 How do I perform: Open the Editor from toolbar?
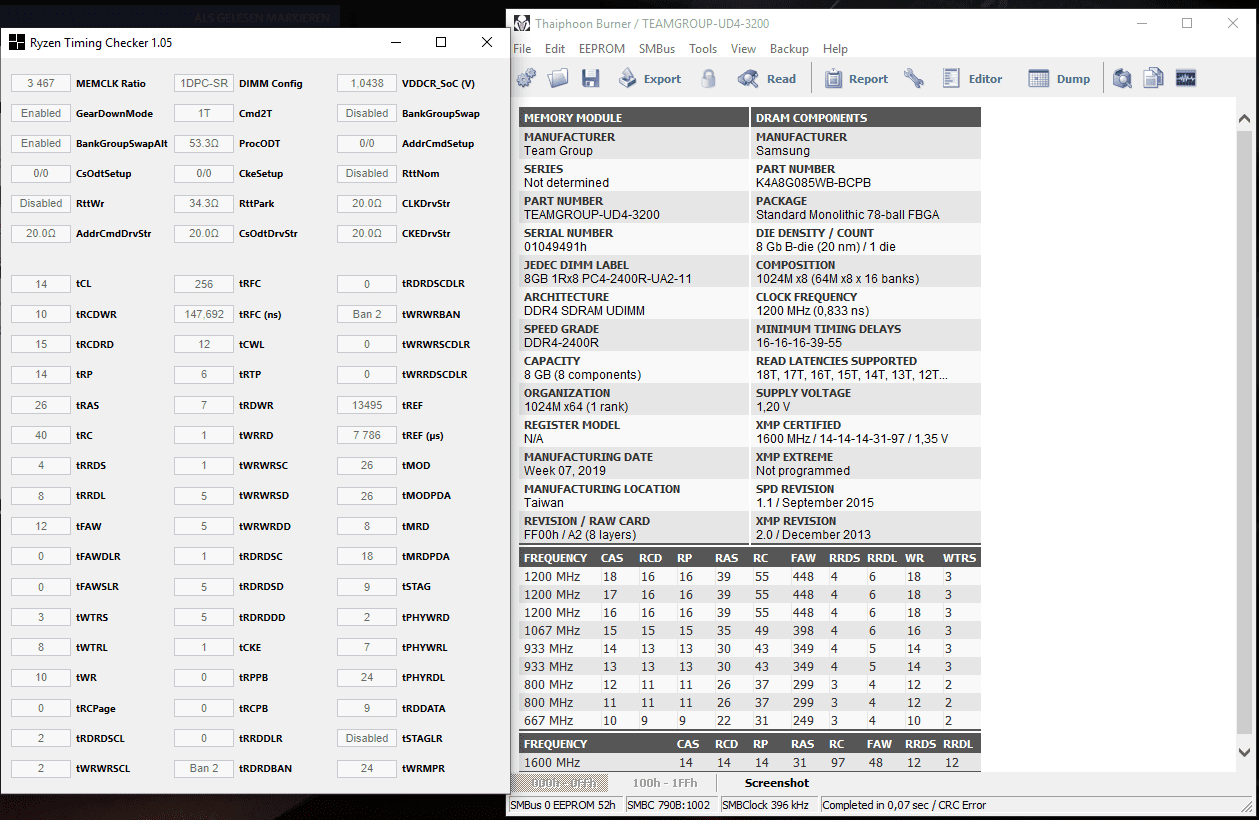[x=972, y=79]
